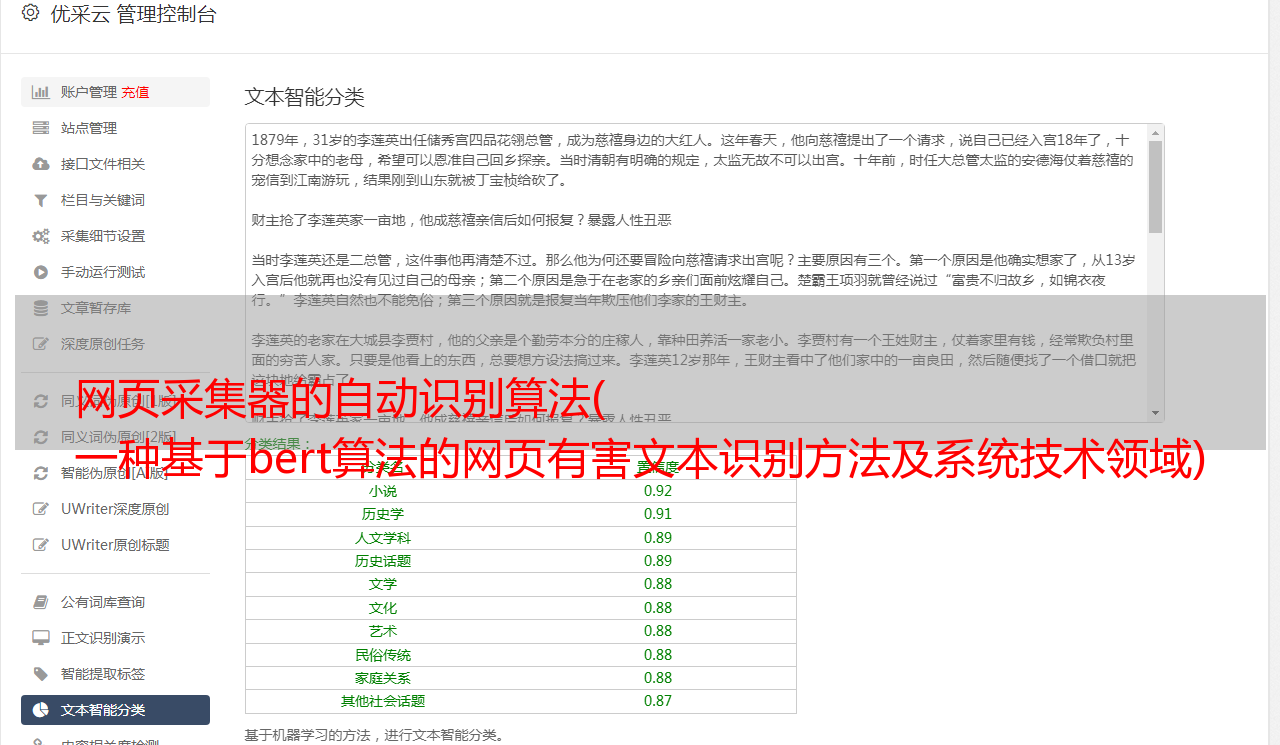Click the cloud upload icon for 接口文件相关
The height and width of the screenshot is (745, 1280).
[41, 164]
